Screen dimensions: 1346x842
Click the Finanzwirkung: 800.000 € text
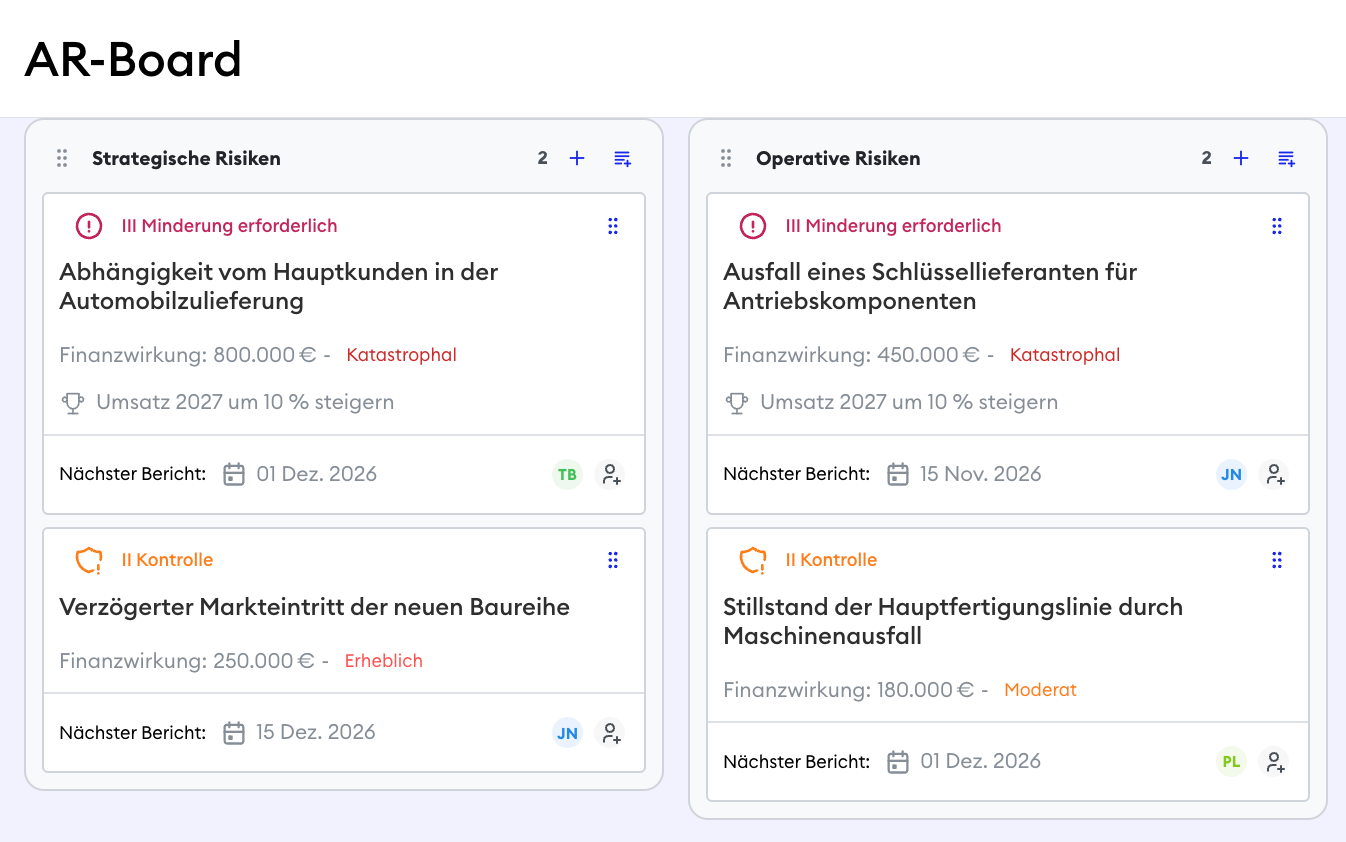(x=187, y=355)
